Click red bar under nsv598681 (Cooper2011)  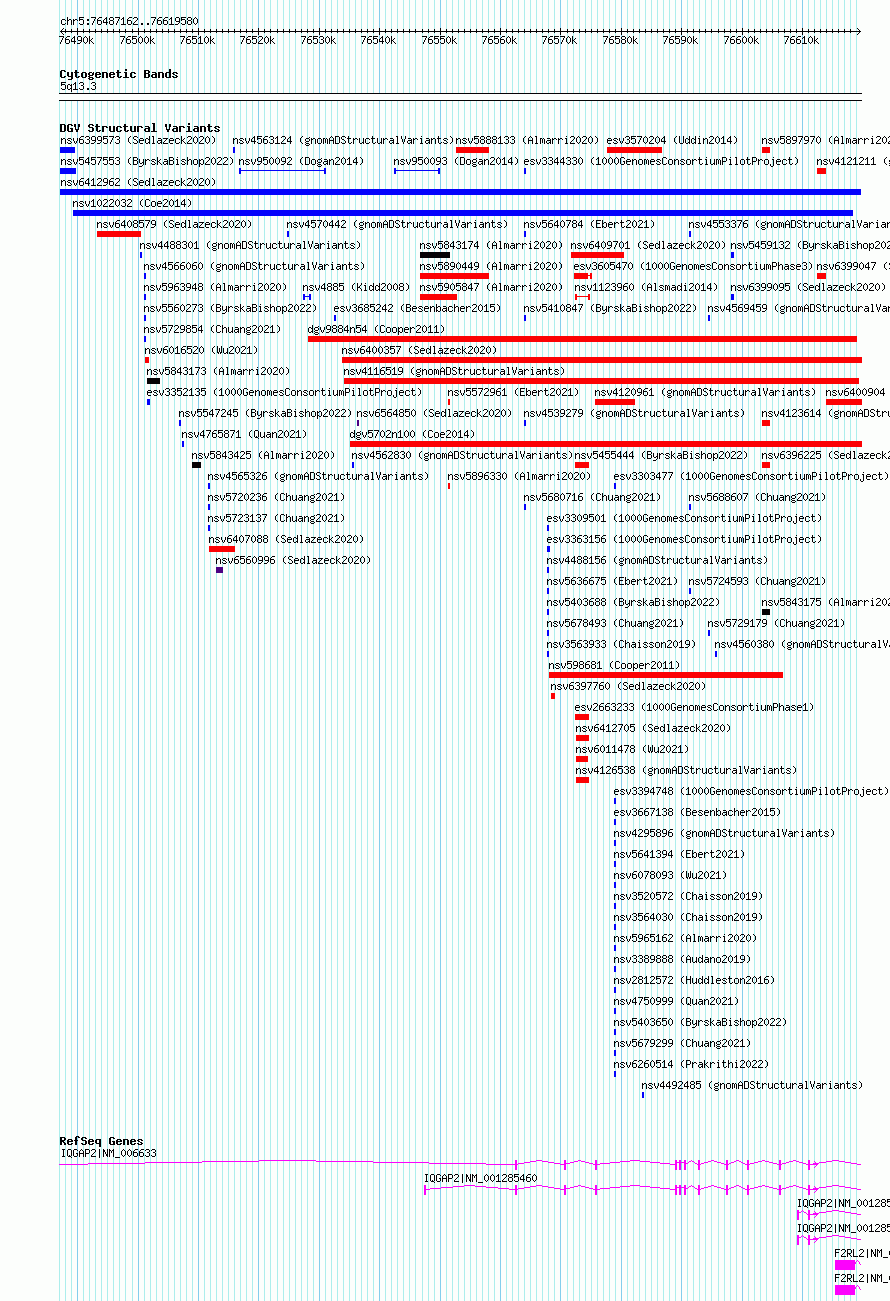[666, 675]
